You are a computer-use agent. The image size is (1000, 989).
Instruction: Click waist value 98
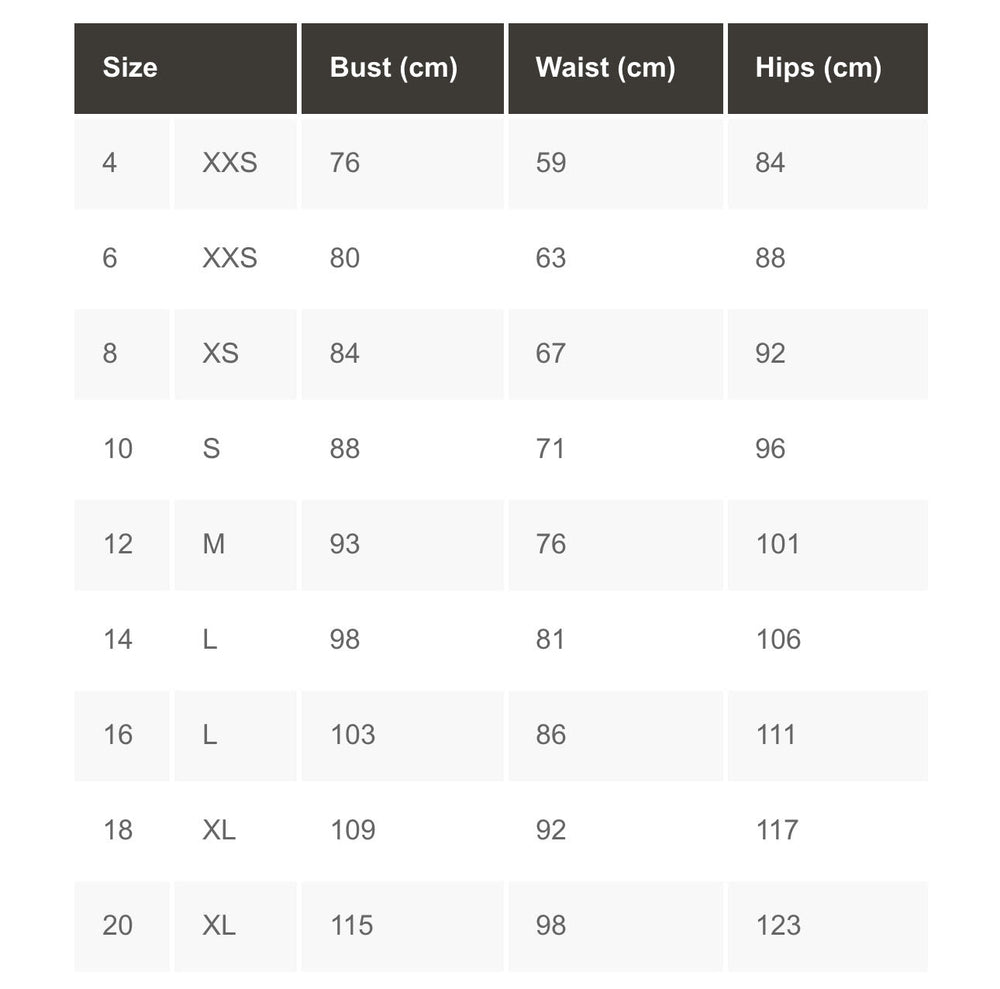[x=551, y=925]
